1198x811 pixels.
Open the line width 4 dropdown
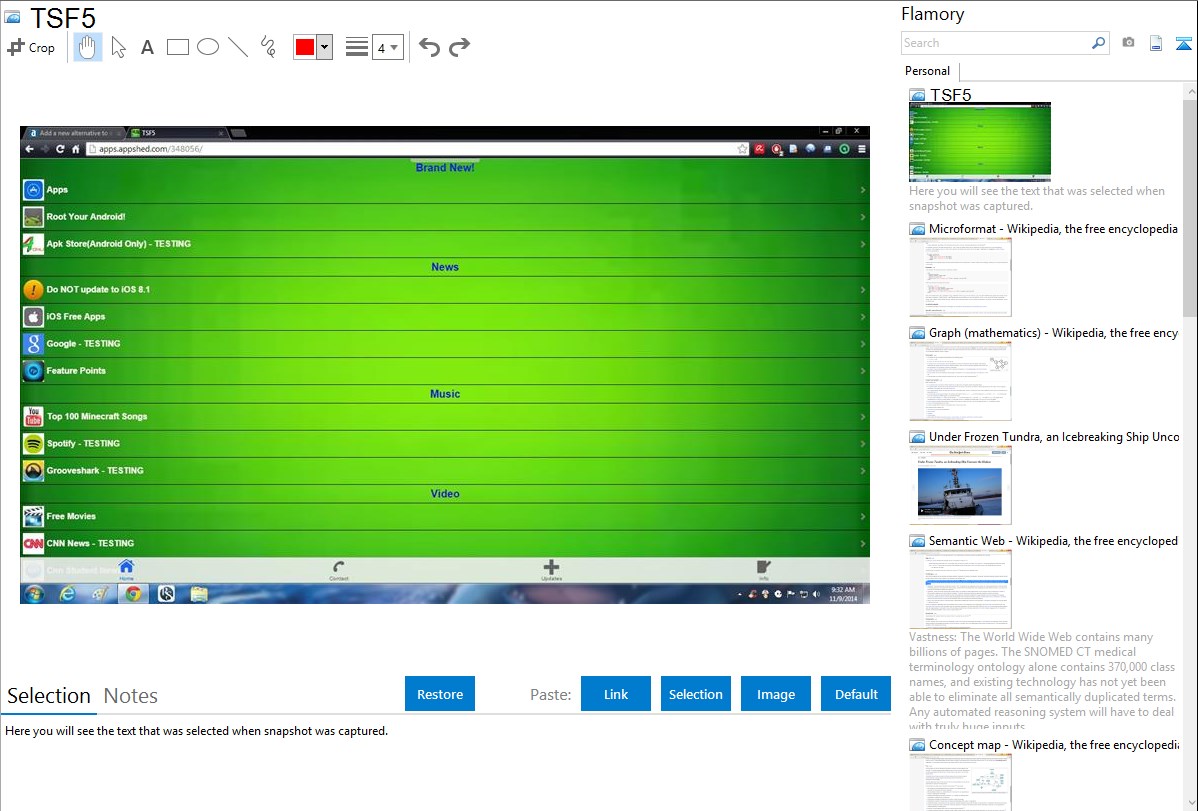(x=387, y=47)
